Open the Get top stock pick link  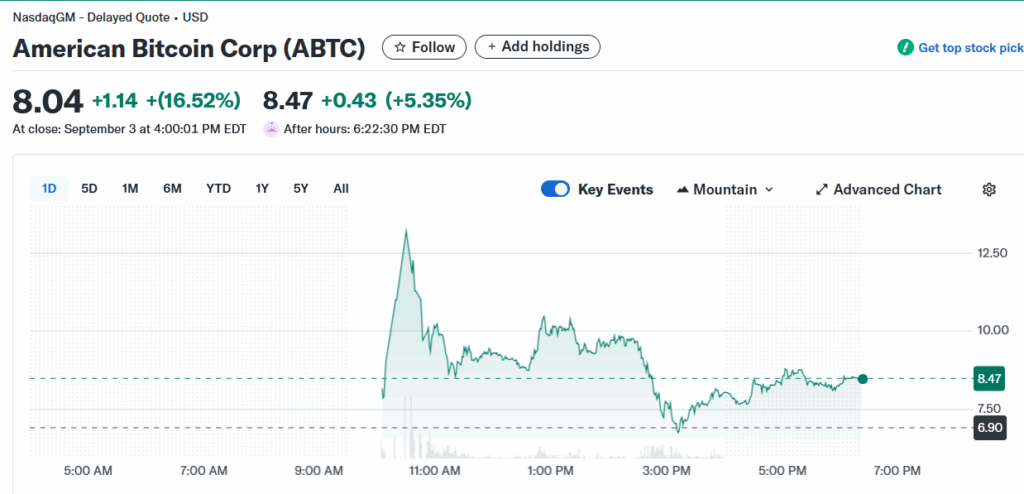click(970, 47)
